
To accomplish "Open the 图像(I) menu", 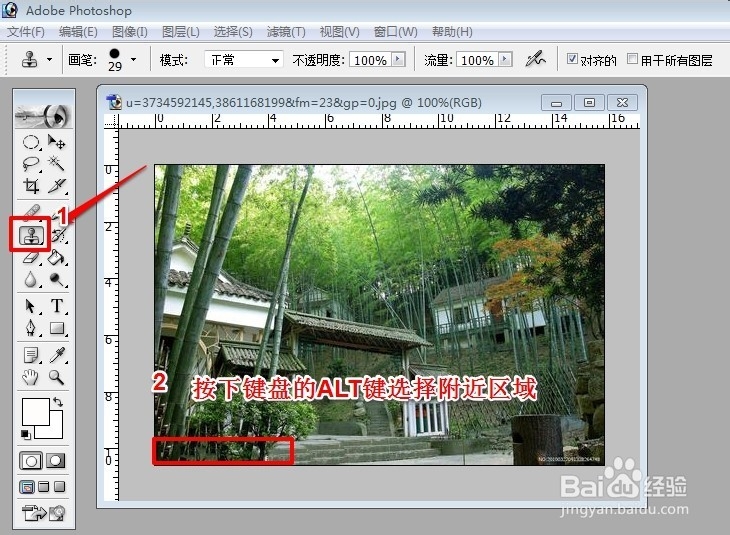I will point(130,32).
